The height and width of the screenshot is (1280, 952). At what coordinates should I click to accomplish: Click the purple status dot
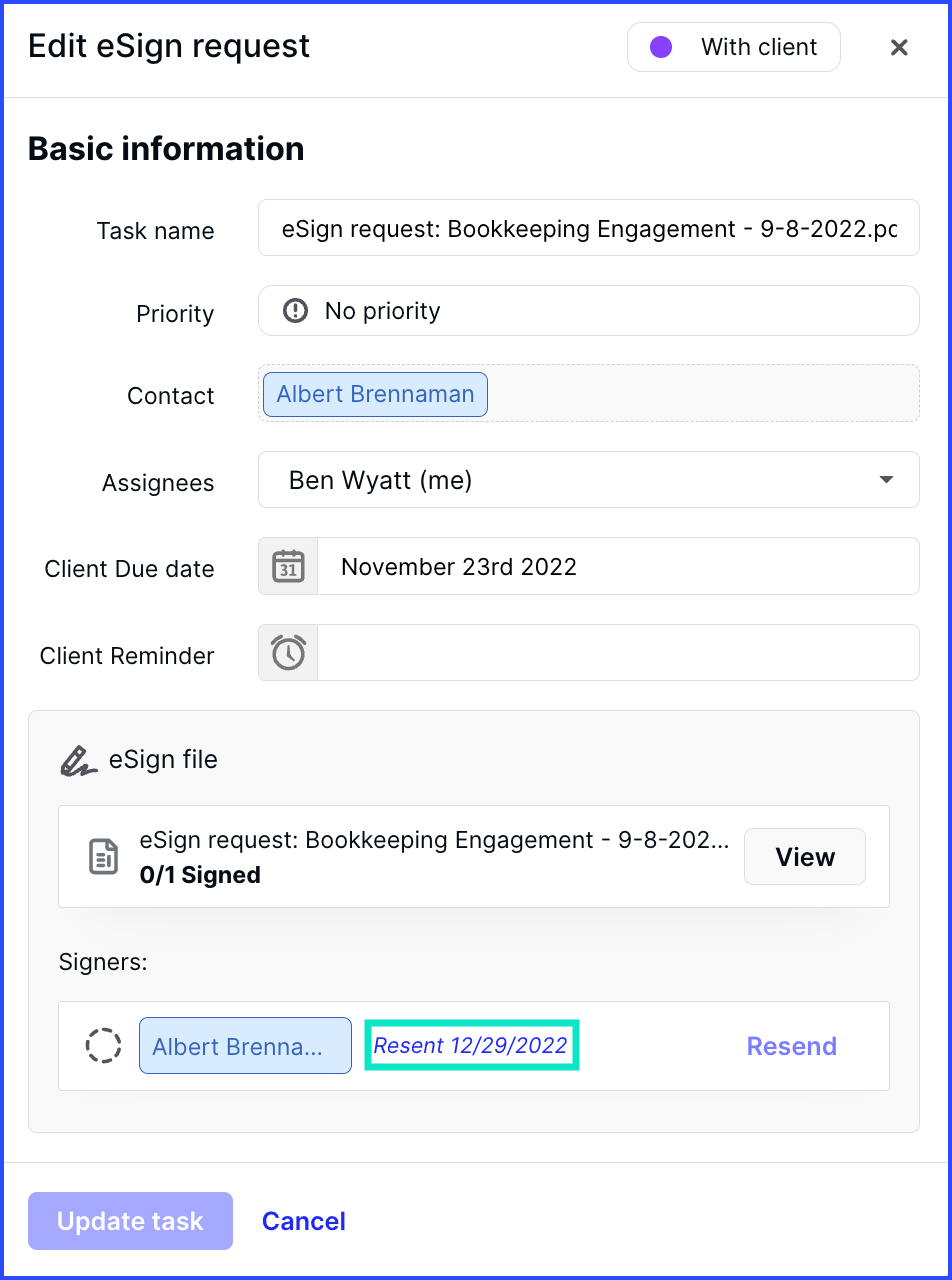click(x=661, y=47)
